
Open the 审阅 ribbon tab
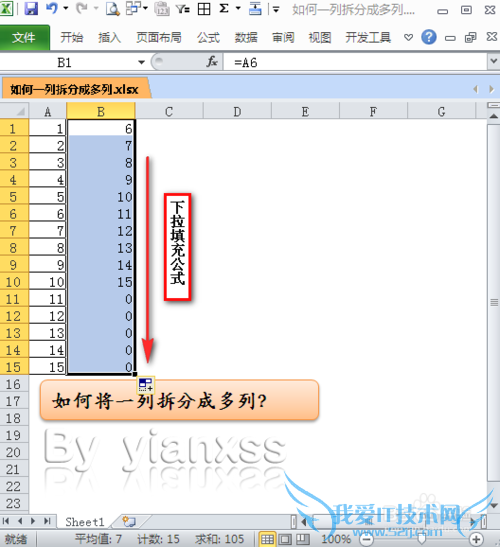[x=283, y=37]
